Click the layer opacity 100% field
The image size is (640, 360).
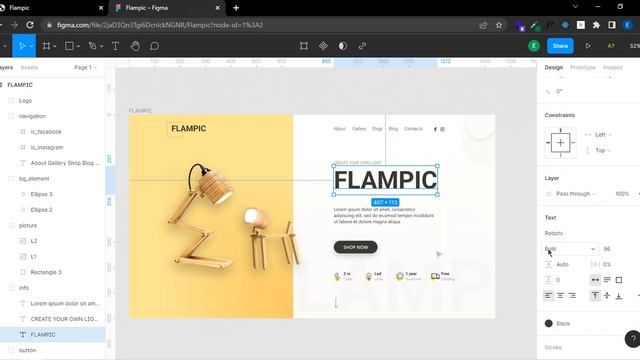(x=622, y=193)
